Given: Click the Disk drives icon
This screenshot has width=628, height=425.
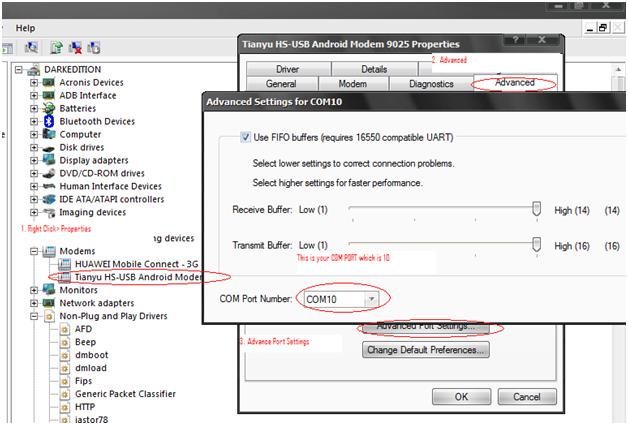Looking at the screenshot, I should (x=49, y=148).
